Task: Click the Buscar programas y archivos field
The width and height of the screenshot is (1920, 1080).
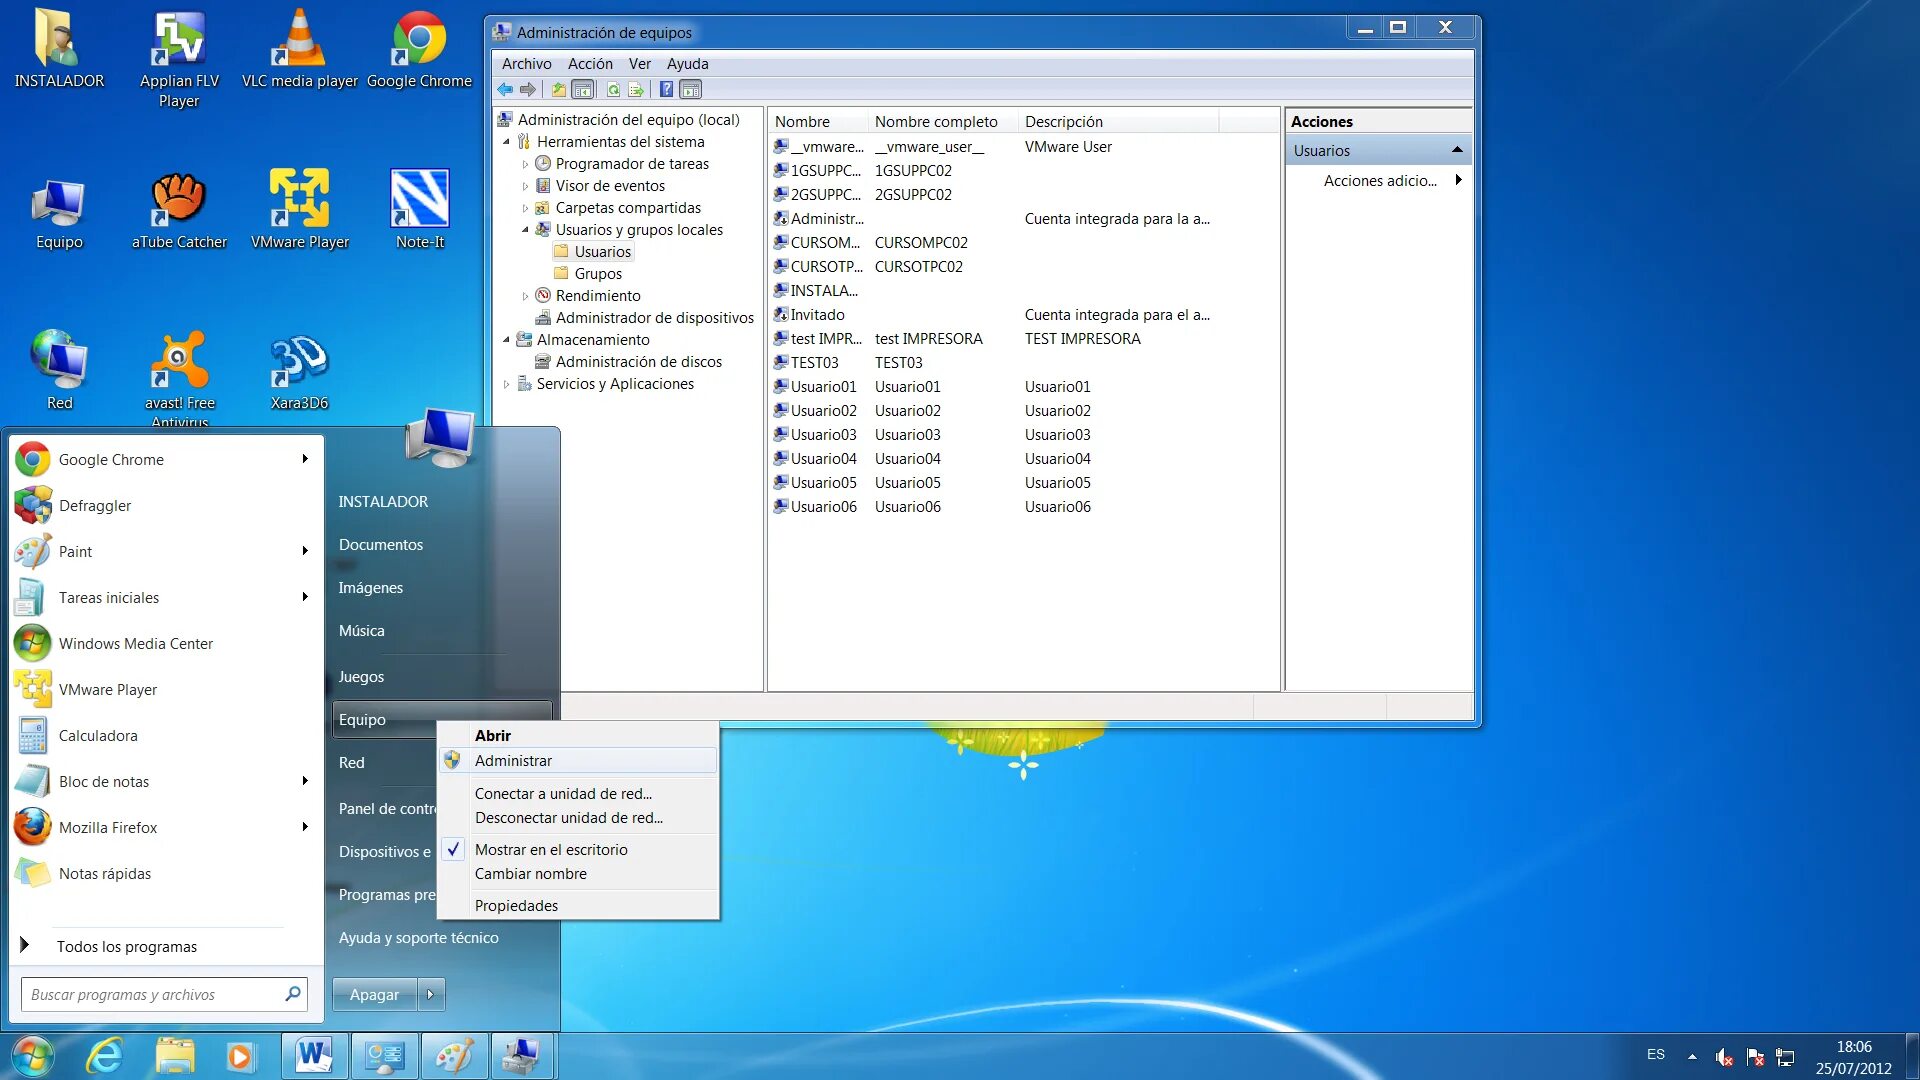Action: (150, 995)
